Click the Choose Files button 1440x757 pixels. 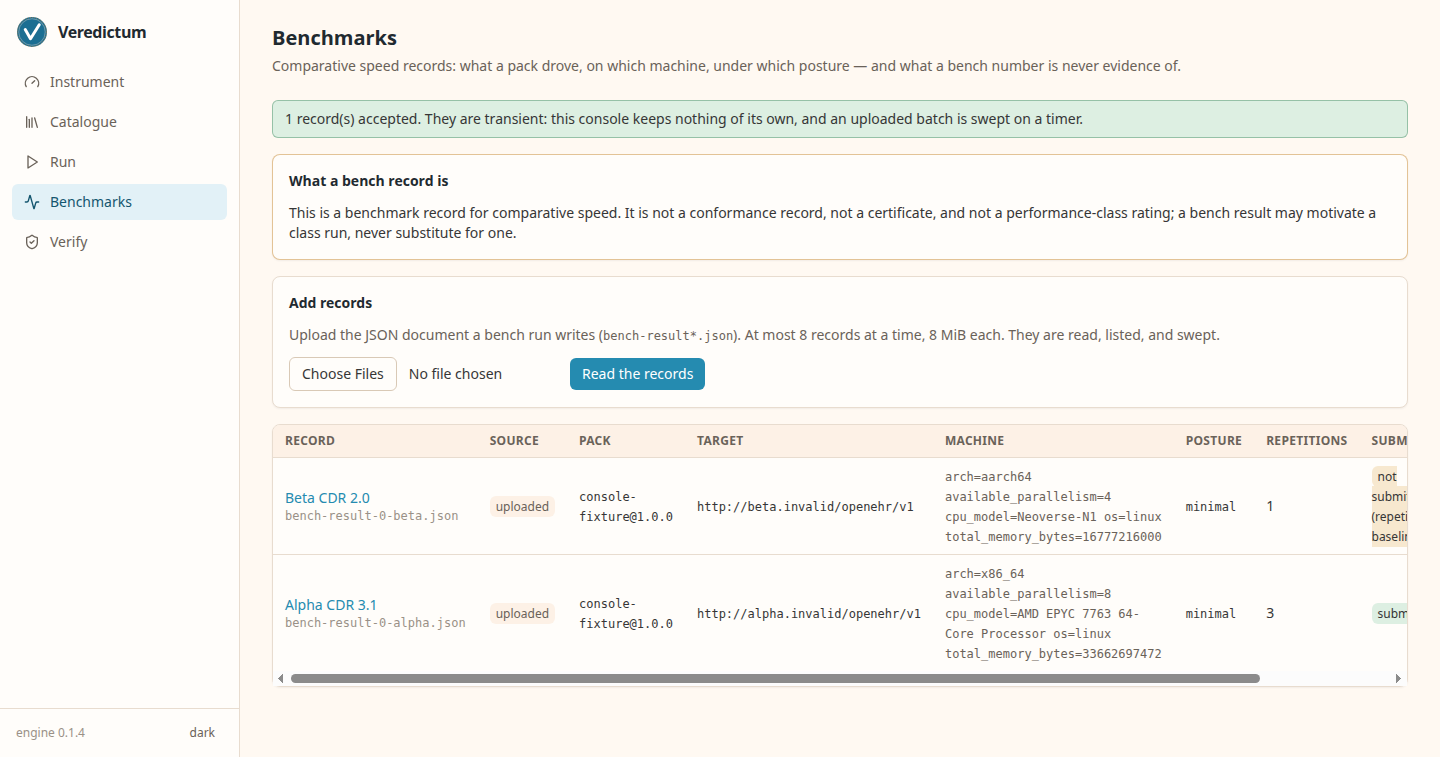343,374
